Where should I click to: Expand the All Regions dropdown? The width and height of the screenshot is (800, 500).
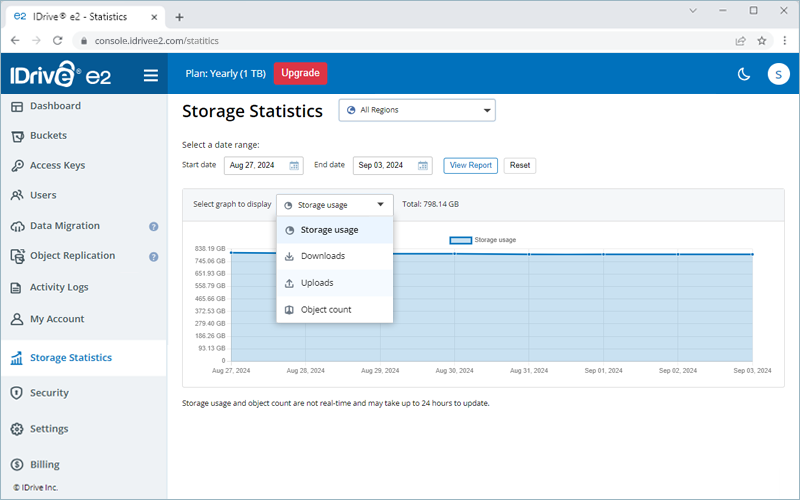coord(417,110)
